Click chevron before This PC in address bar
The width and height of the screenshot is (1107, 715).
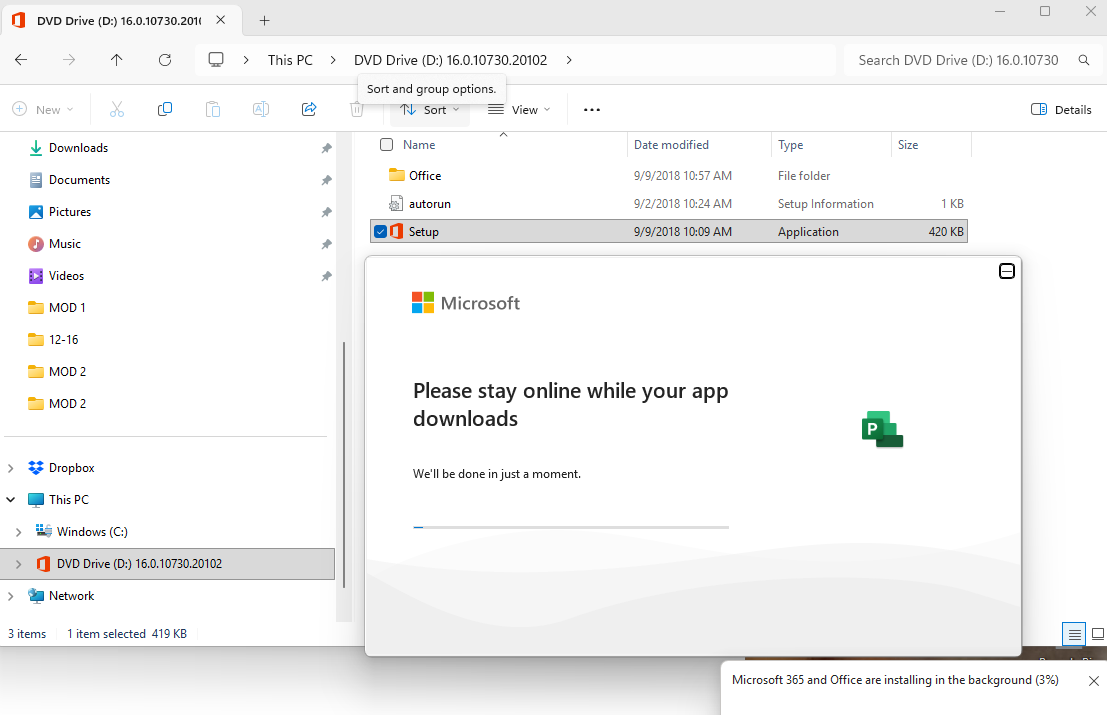coord(246,60)
